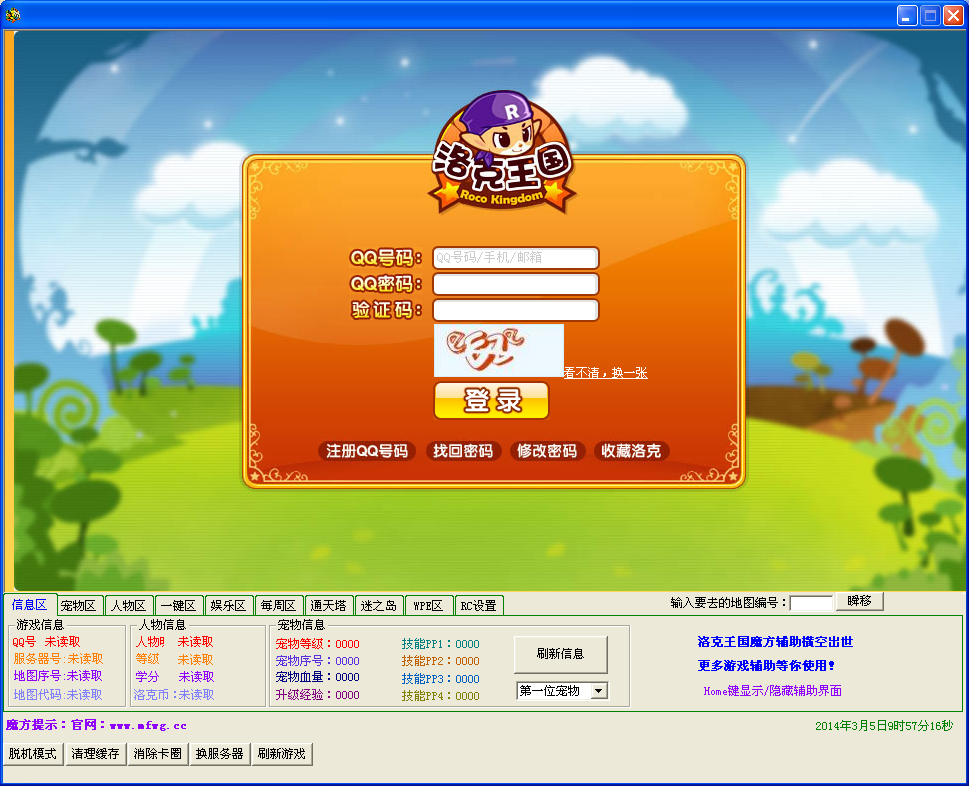Click the 宠物等级：0000 value
969x786 pixels.
pyautogui.click(x=318, y=644)
